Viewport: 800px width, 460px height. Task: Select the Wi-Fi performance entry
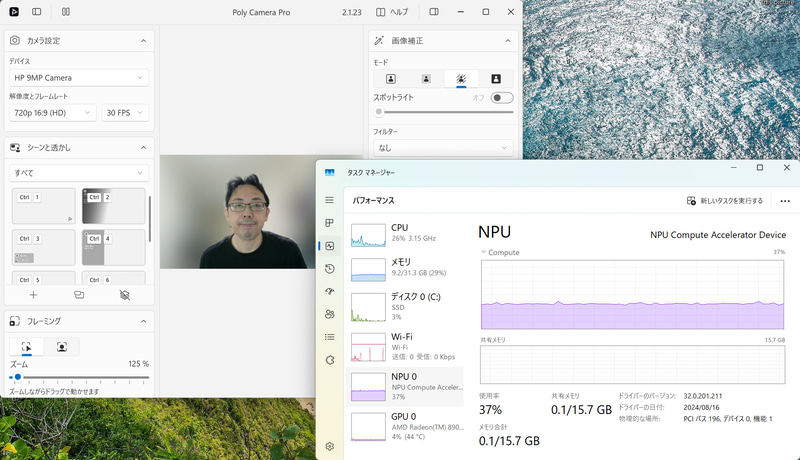405,346
